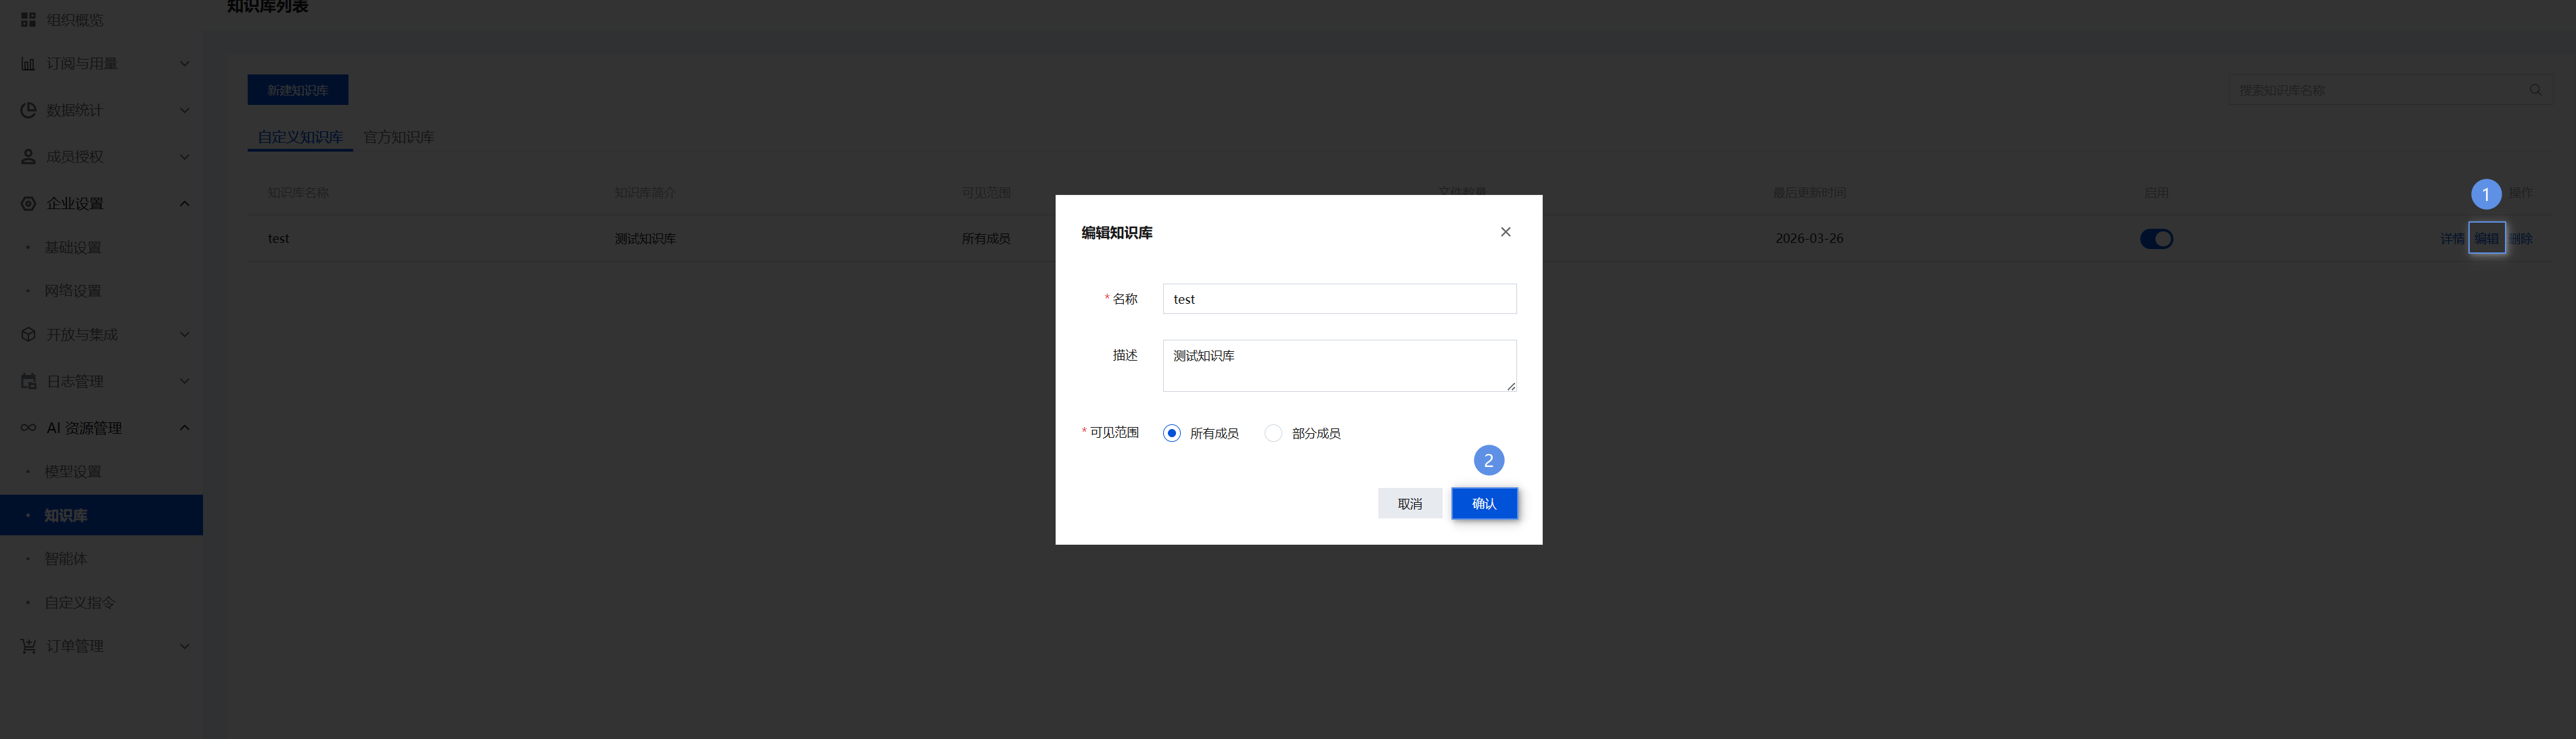Click the 删除 link for test row
Viewport: 2576px width, 739px height.
click(x=2520, y=239)
